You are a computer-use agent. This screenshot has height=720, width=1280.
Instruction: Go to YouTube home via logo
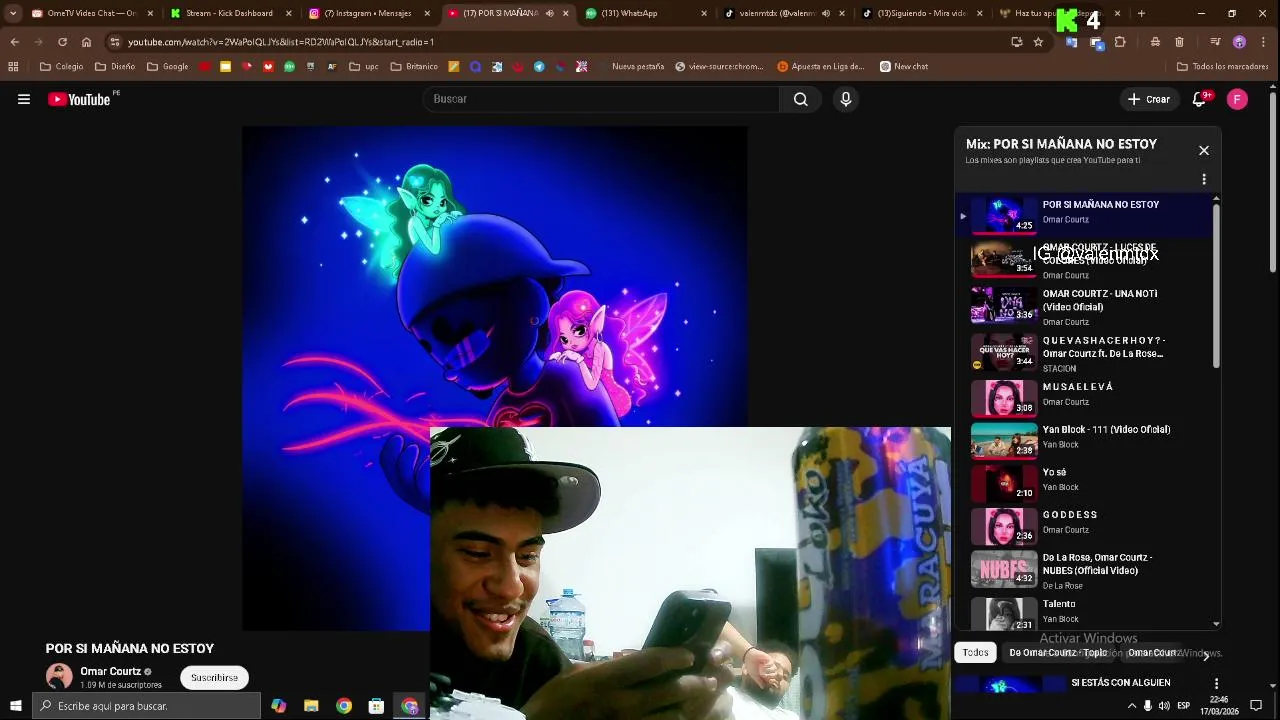tap(79, 99)
